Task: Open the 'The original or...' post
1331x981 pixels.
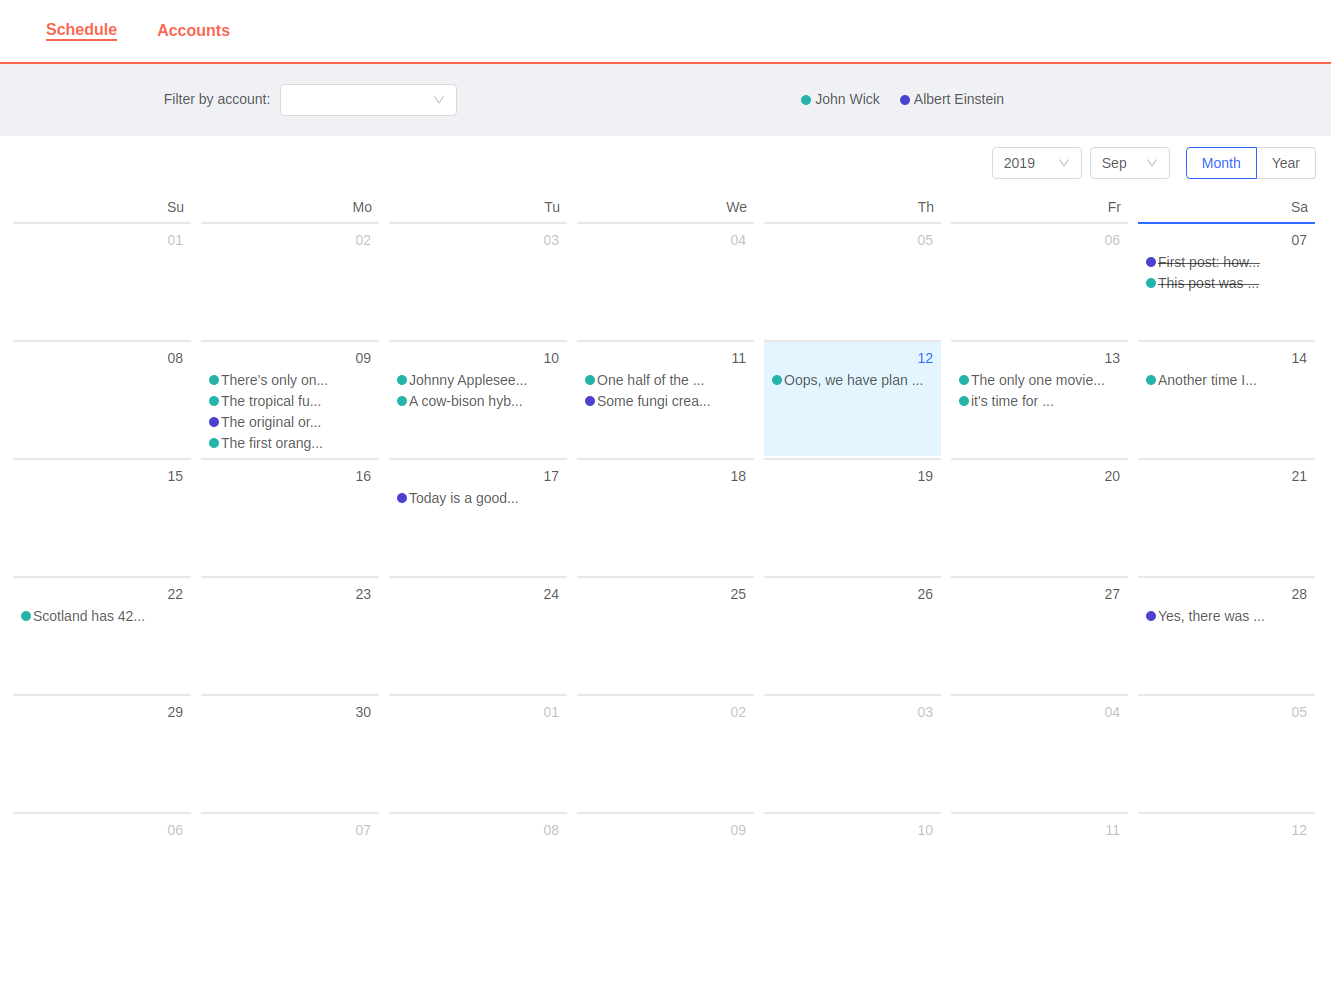Action: (265, 422)
